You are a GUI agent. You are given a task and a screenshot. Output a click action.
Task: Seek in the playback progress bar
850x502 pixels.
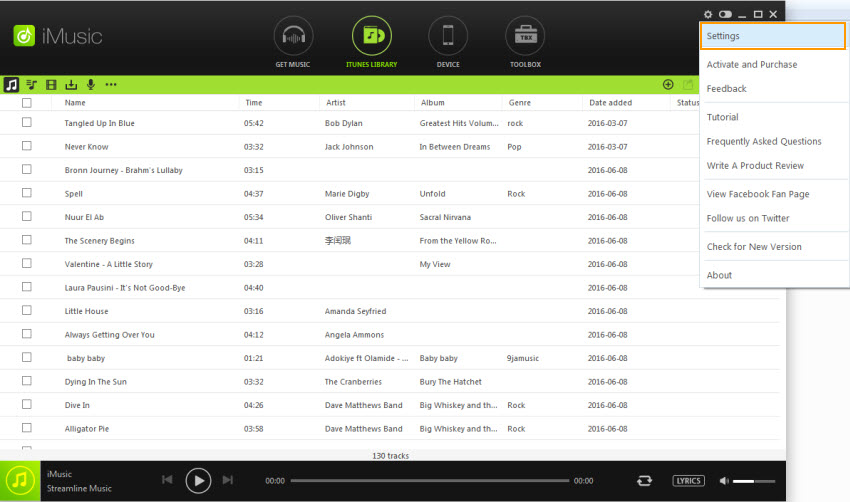click(430, 481)
